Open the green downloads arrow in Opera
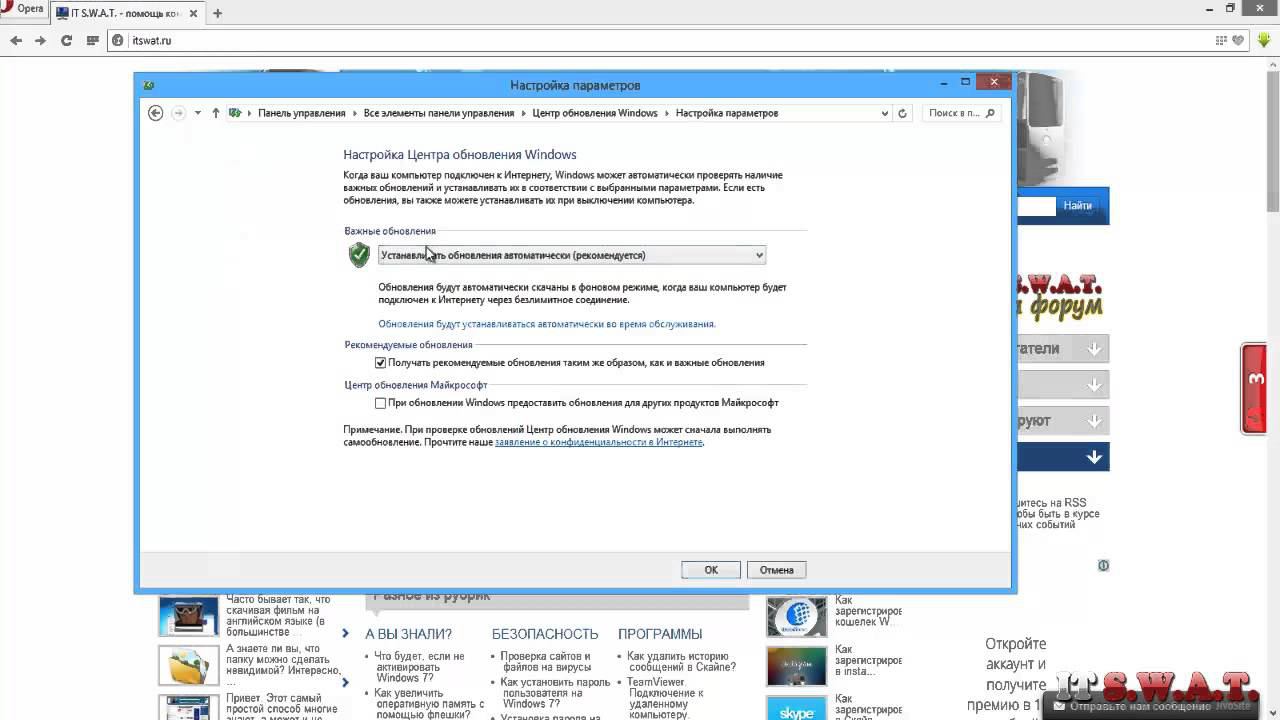The width and height of the screenshot is (1280, 720). tap(1265, 41)
